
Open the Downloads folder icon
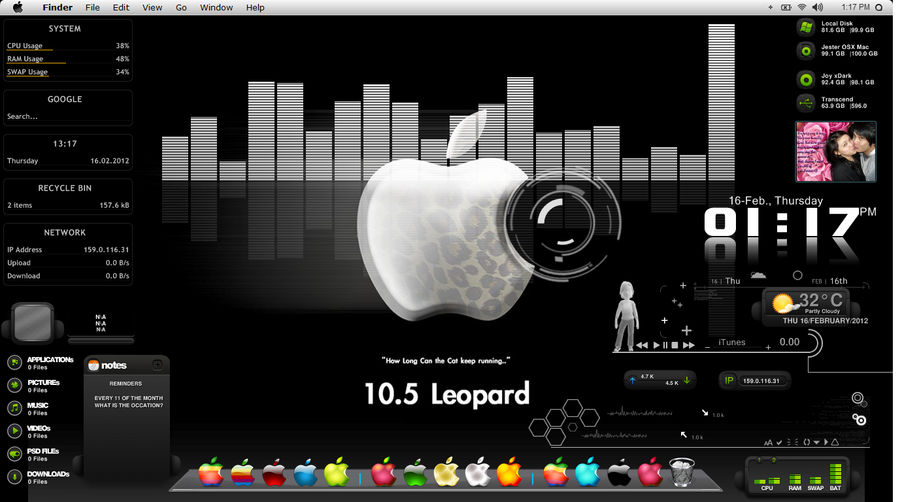[x=14, y=477]
